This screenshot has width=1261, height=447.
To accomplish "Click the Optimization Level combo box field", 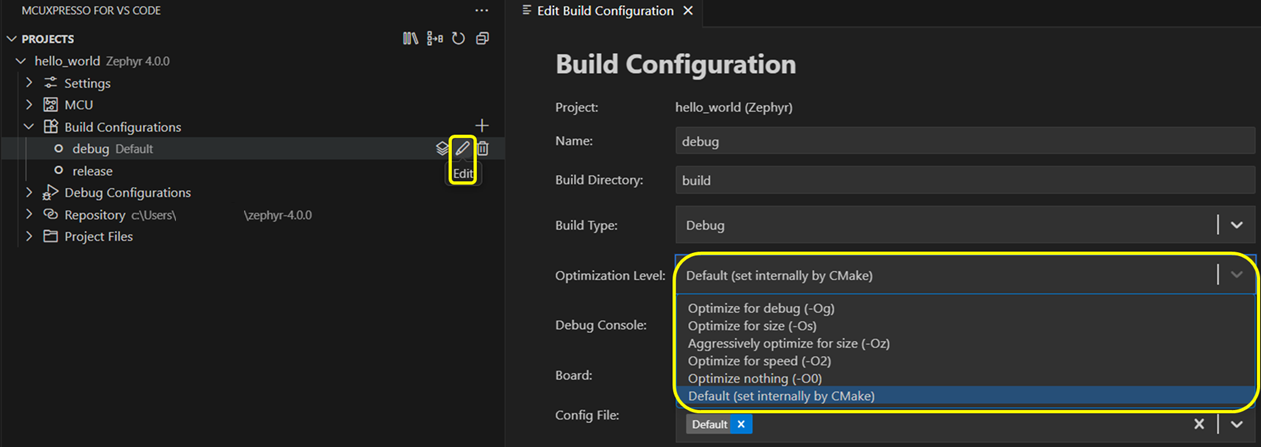I will click(965, 275).
